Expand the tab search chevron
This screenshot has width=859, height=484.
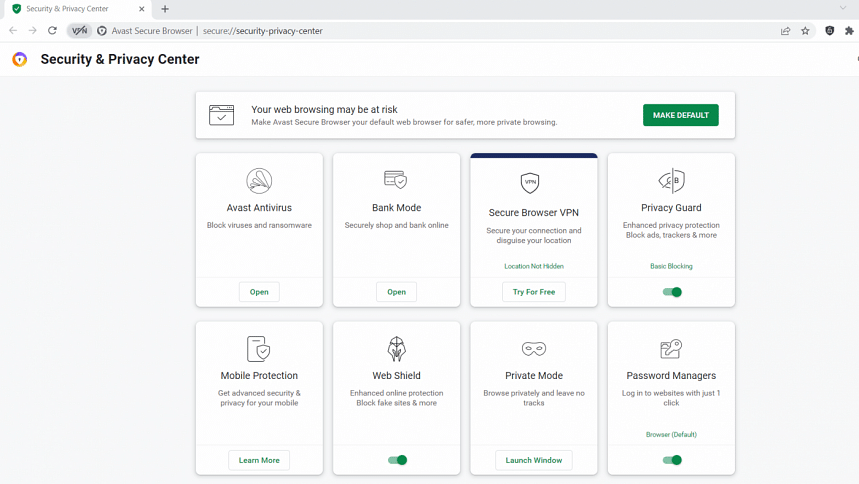point(842,9)
